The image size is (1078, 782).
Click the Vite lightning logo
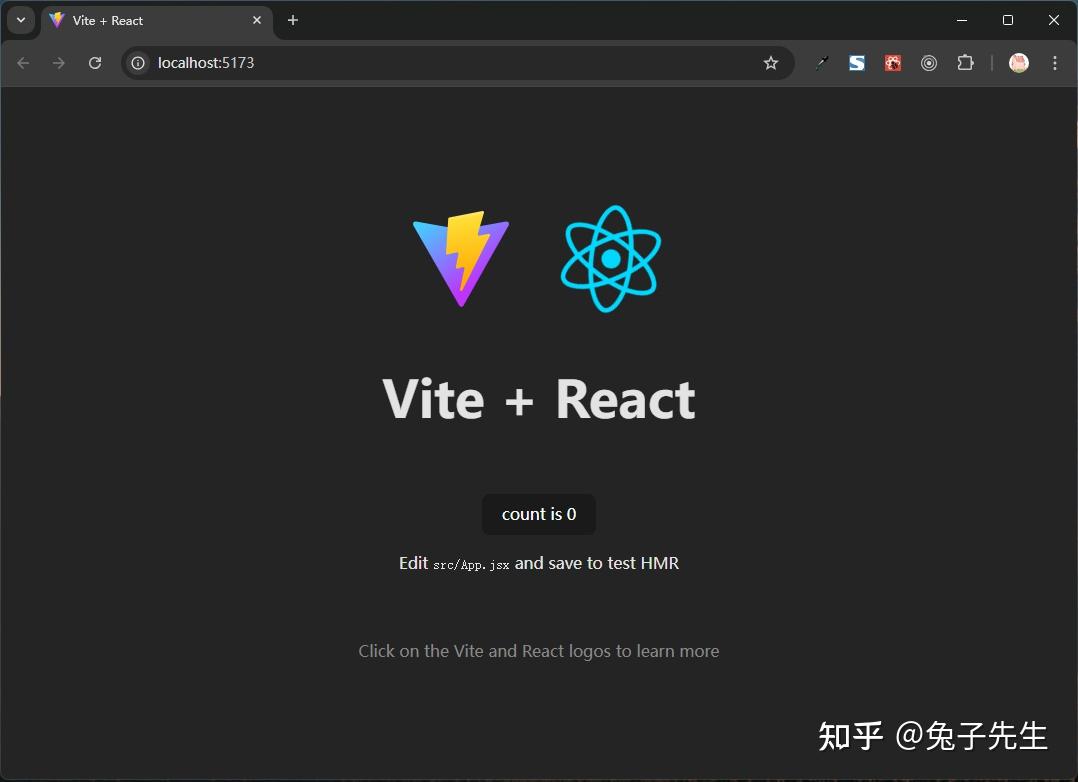point(460,258)
